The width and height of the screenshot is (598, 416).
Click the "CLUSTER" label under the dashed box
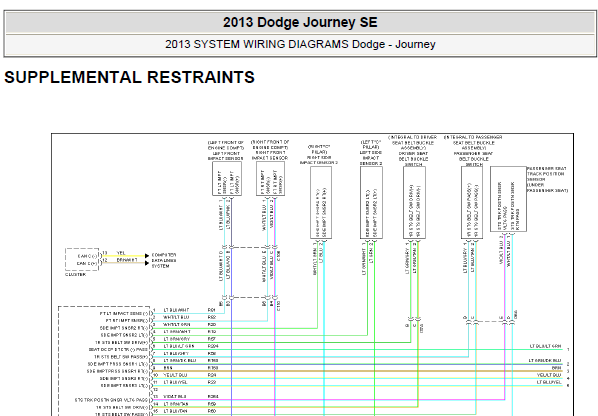(x=76, y=275)
